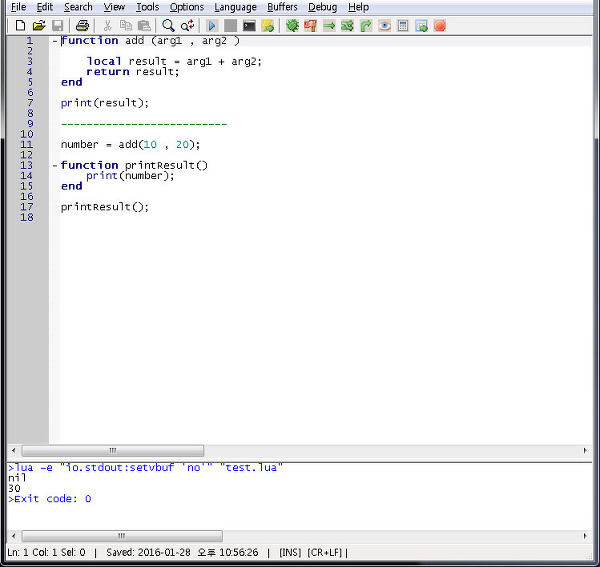This screenshot has width=600, height=567.
Task: Open the Buffers menu
Action: [282, 7]
